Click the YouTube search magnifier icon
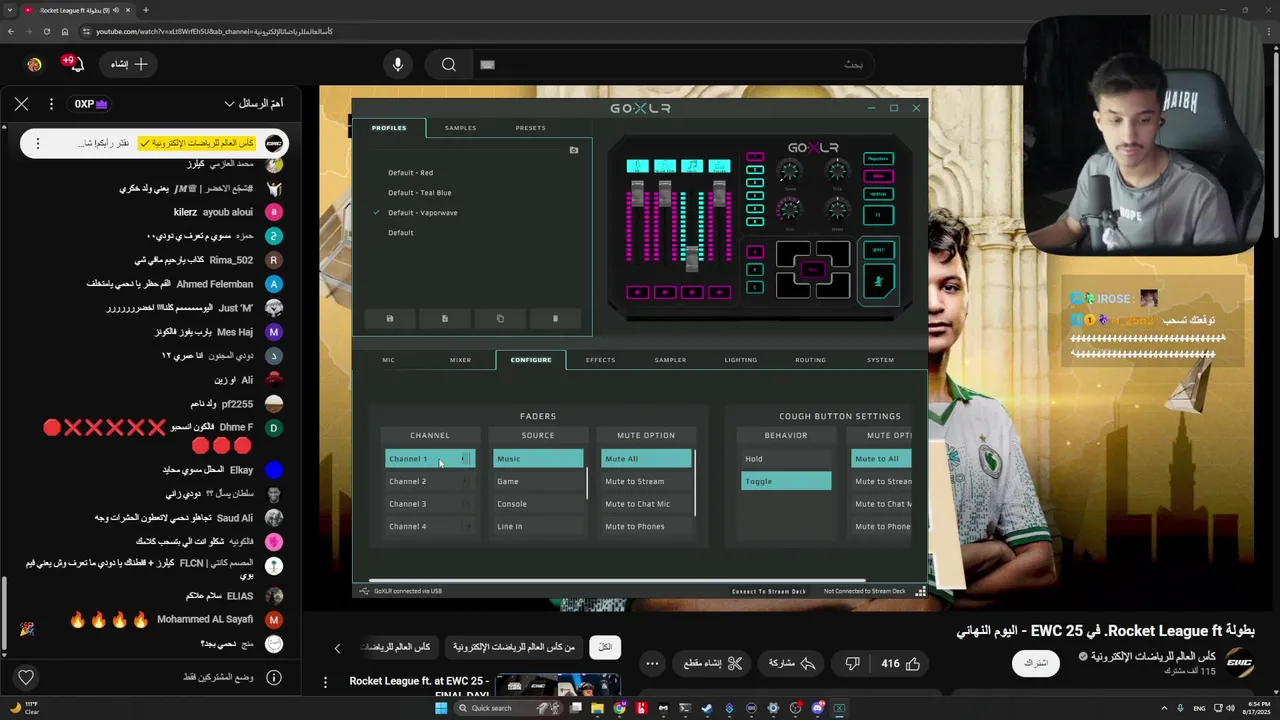The width and height of the screenshot is (1280, 720). (449, 64)
